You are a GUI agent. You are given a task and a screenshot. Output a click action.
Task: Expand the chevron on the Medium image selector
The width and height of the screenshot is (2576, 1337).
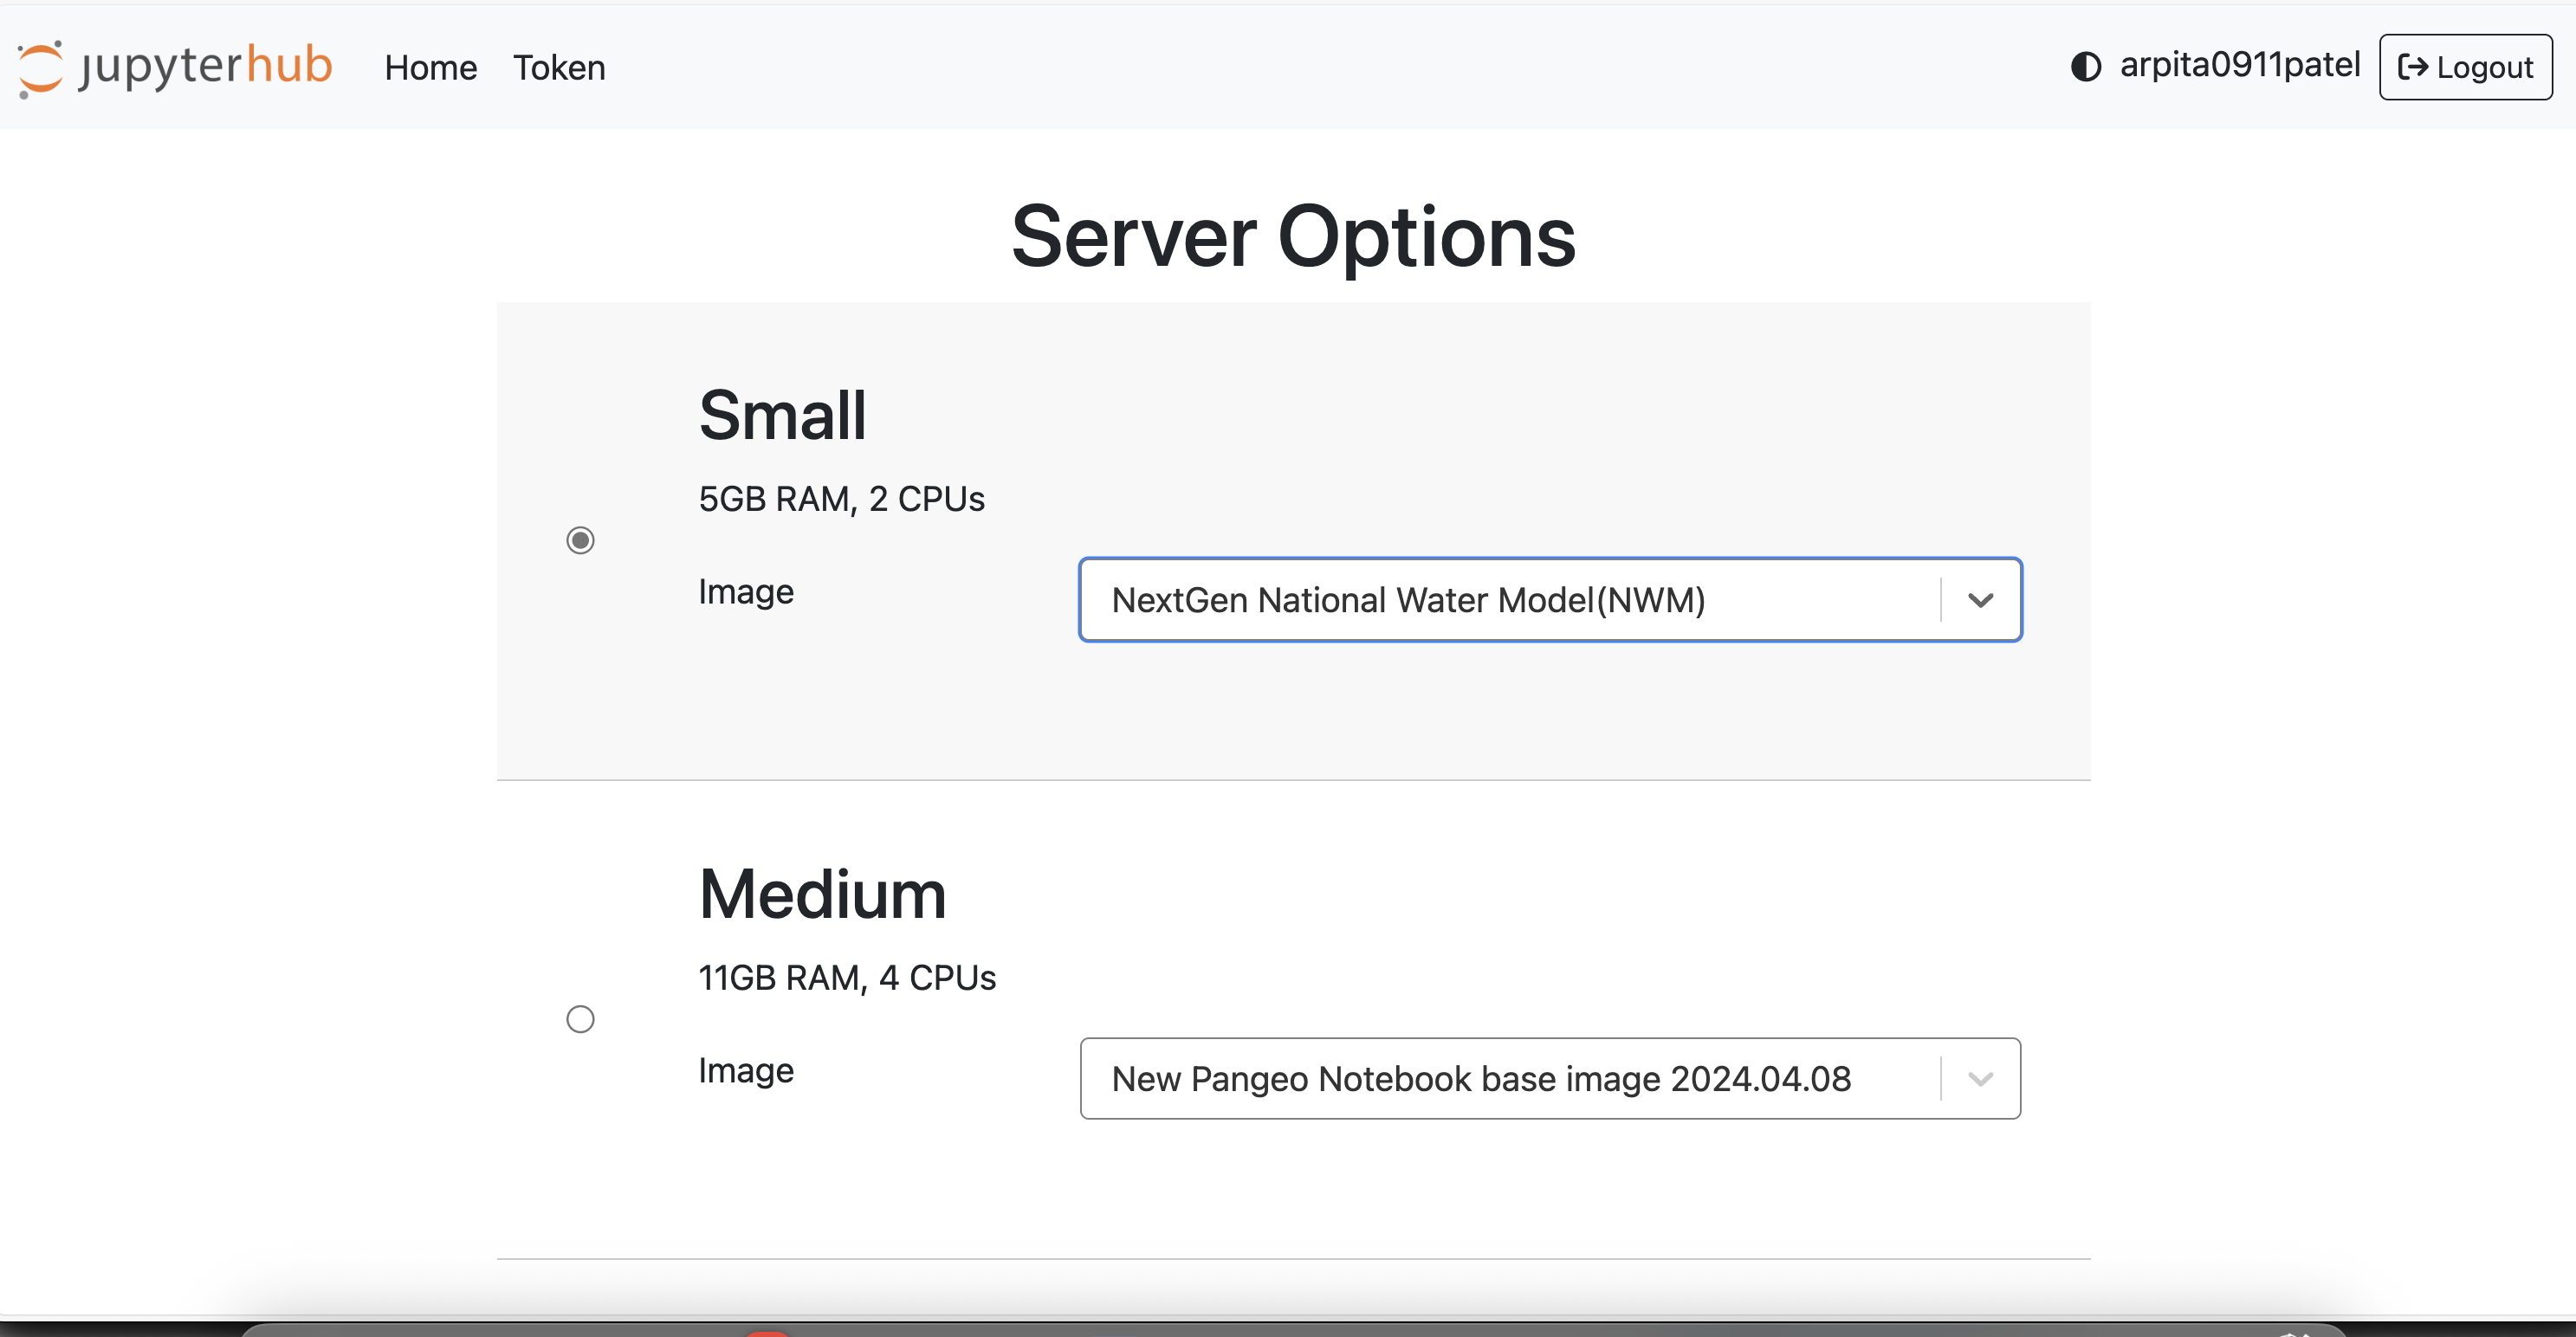click(x=1981, y=1078)
